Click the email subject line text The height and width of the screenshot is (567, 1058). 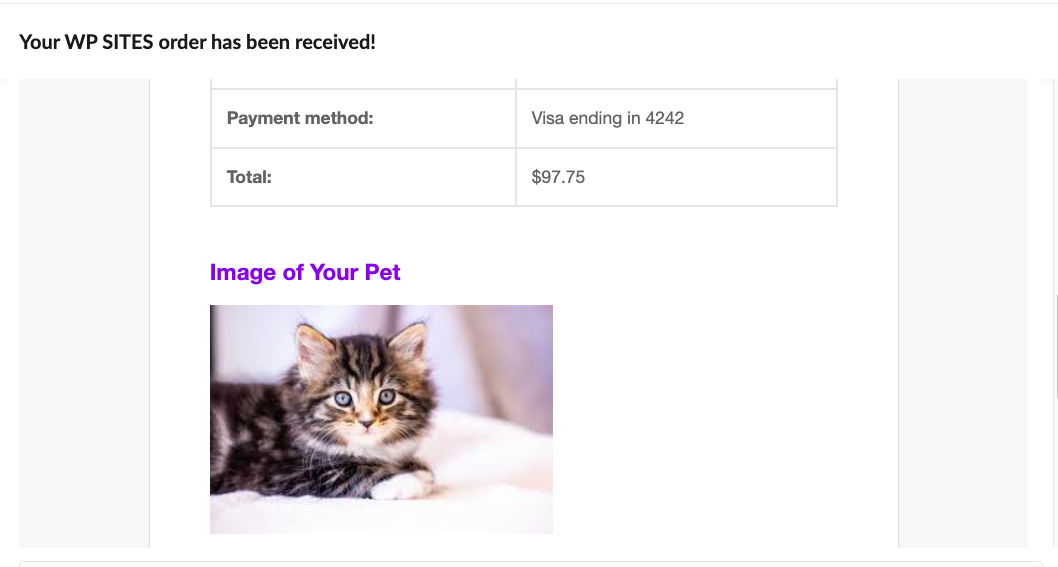coord(197,43)
